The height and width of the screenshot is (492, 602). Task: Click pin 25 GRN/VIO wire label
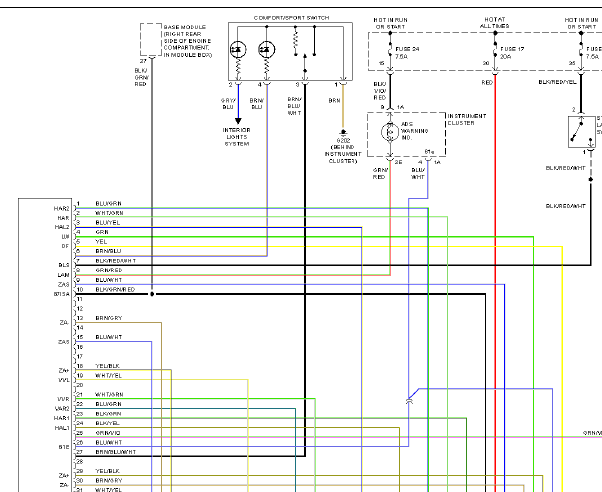pos(108,433)
